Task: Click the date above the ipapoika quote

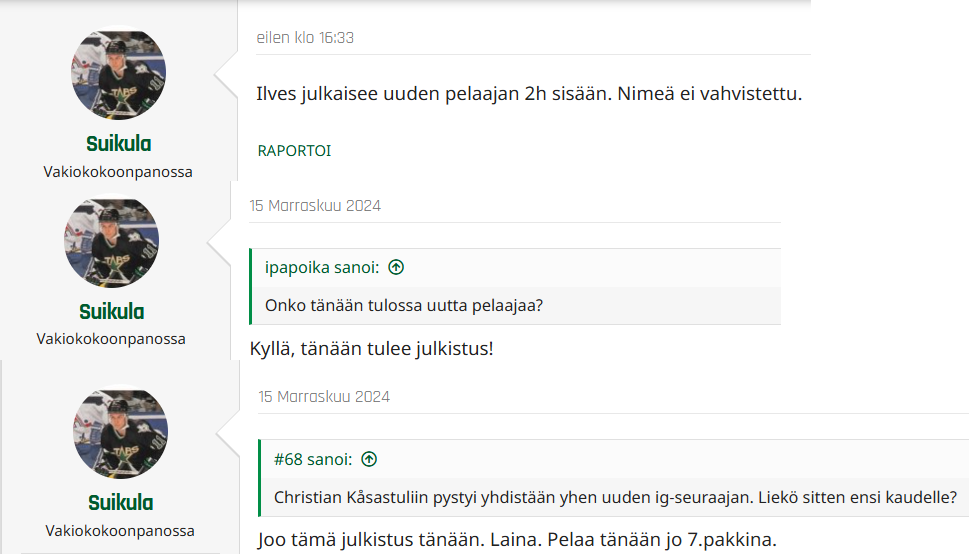Action: (315, 206)
